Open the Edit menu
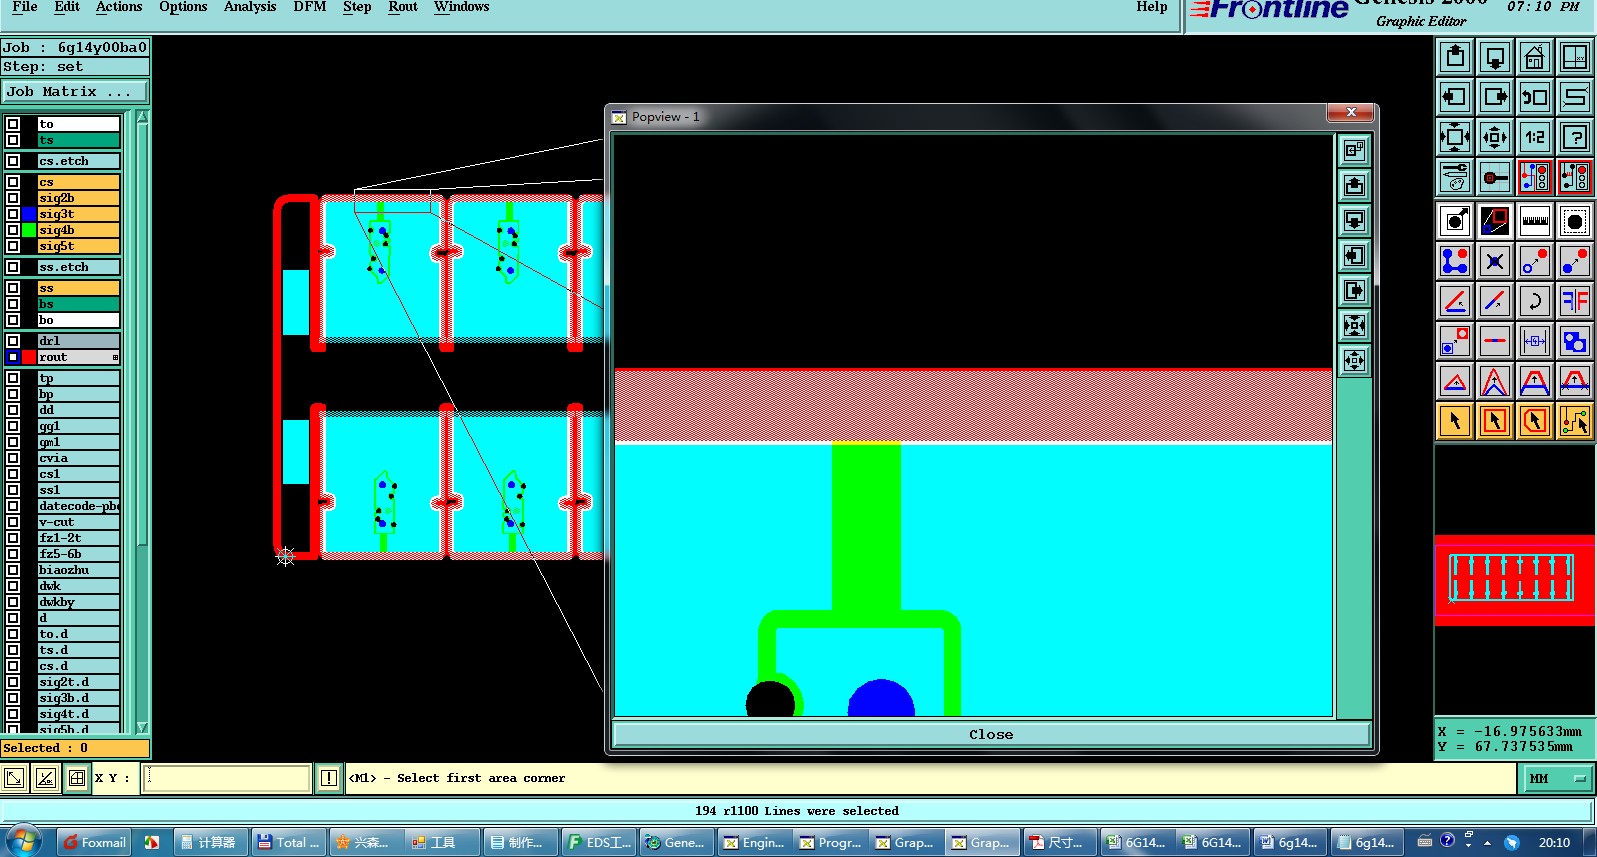The height and width of the screenshot is (857, 1597). tap(67, 7)
